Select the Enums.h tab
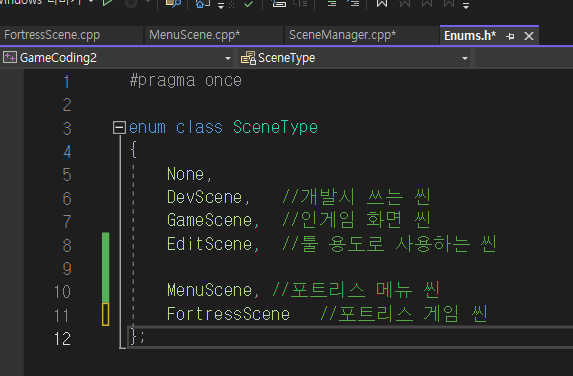The image size is (573, 376). pyautogui.click(x=470, y=36)
